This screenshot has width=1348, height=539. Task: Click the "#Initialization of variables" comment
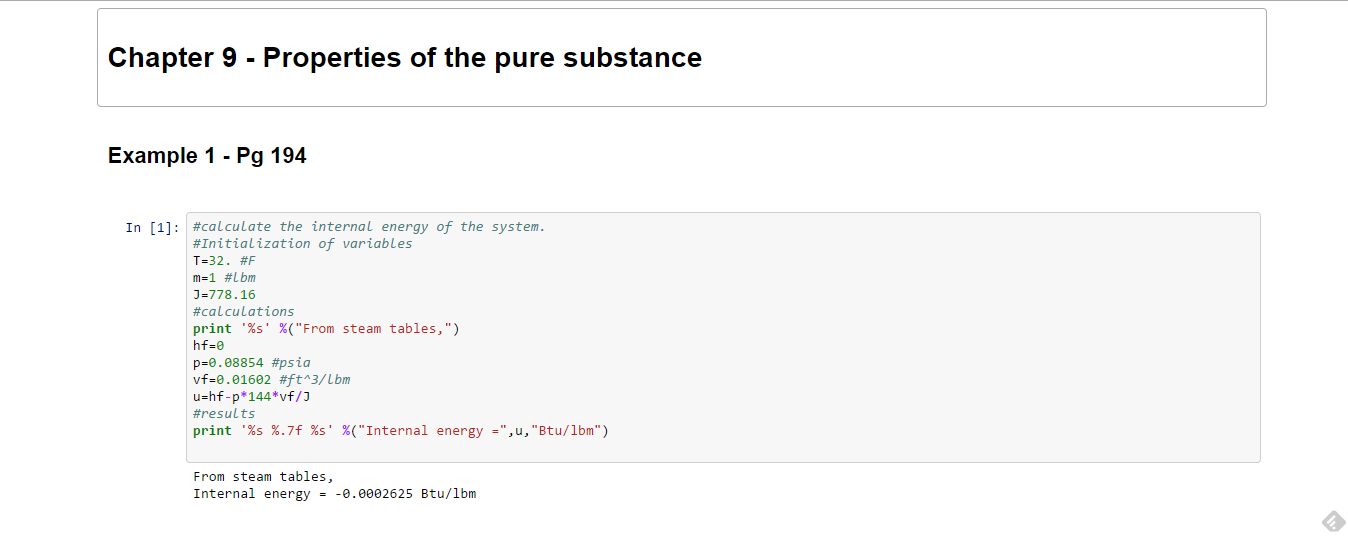click(x=302, y=244)
